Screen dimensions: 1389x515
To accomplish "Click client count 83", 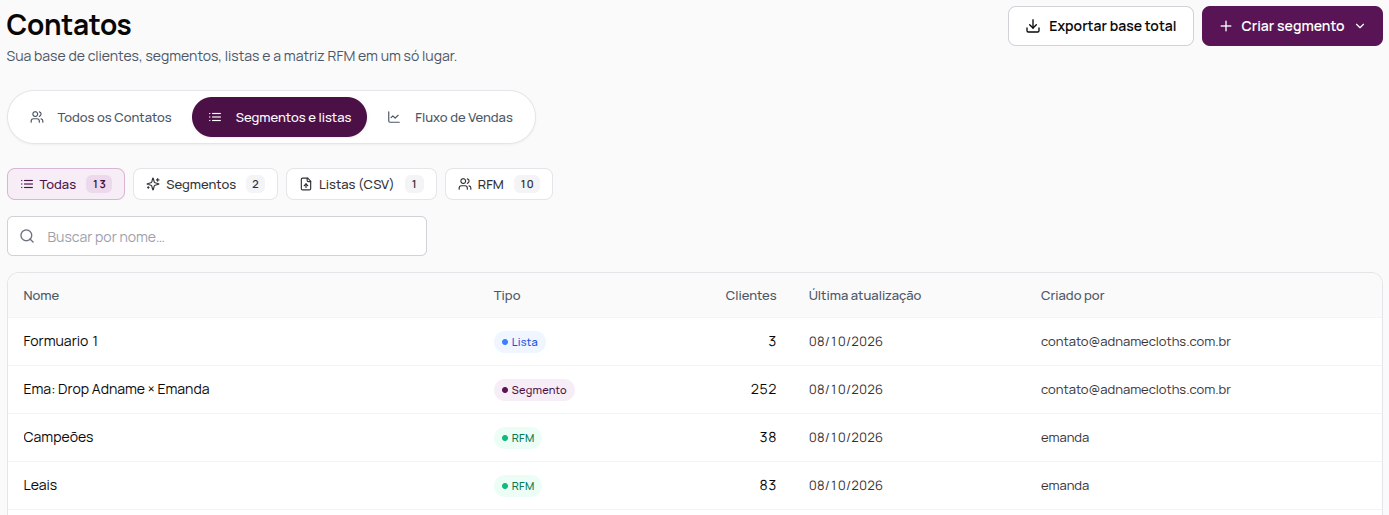I will click(x=768, y=486).
